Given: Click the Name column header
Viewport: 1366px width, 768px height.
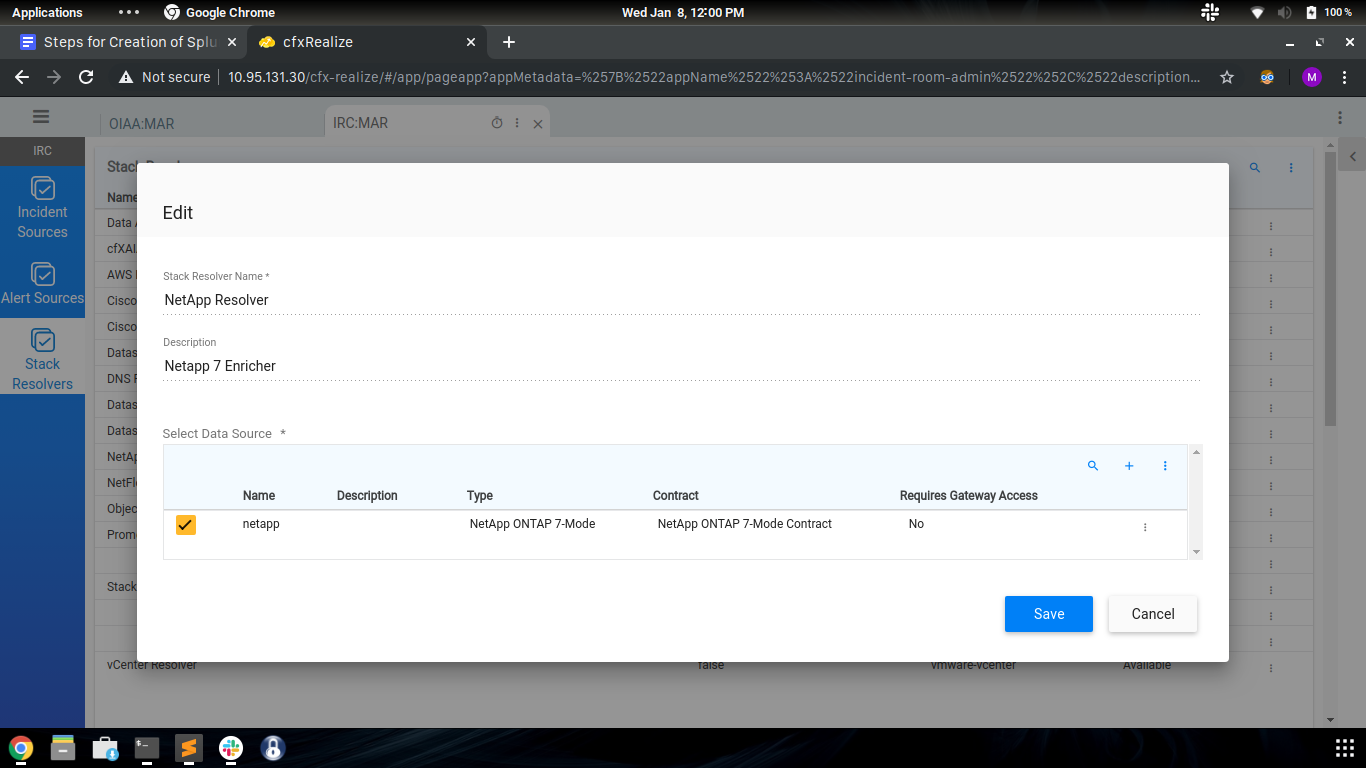Looking at the screenshot, I should pos(259,496).
